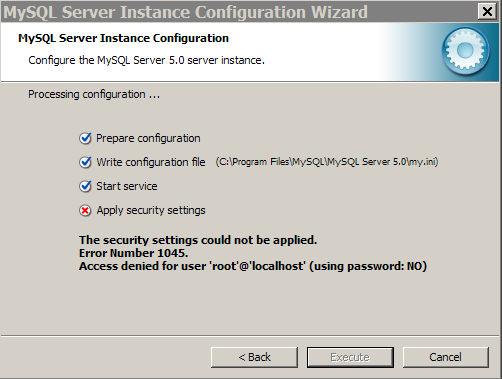Click the Write configuration file checkmark icon

(85, 162)
